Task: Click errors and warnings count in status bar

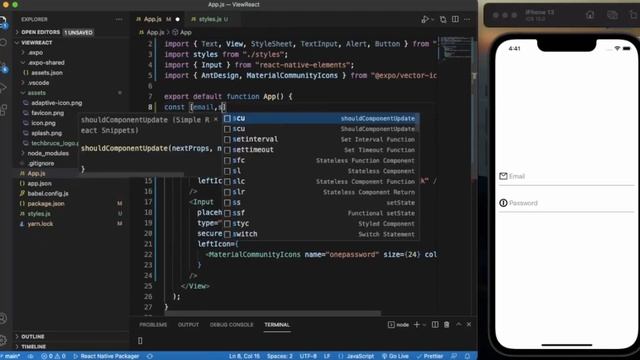Action: click(x=53, y=356)
